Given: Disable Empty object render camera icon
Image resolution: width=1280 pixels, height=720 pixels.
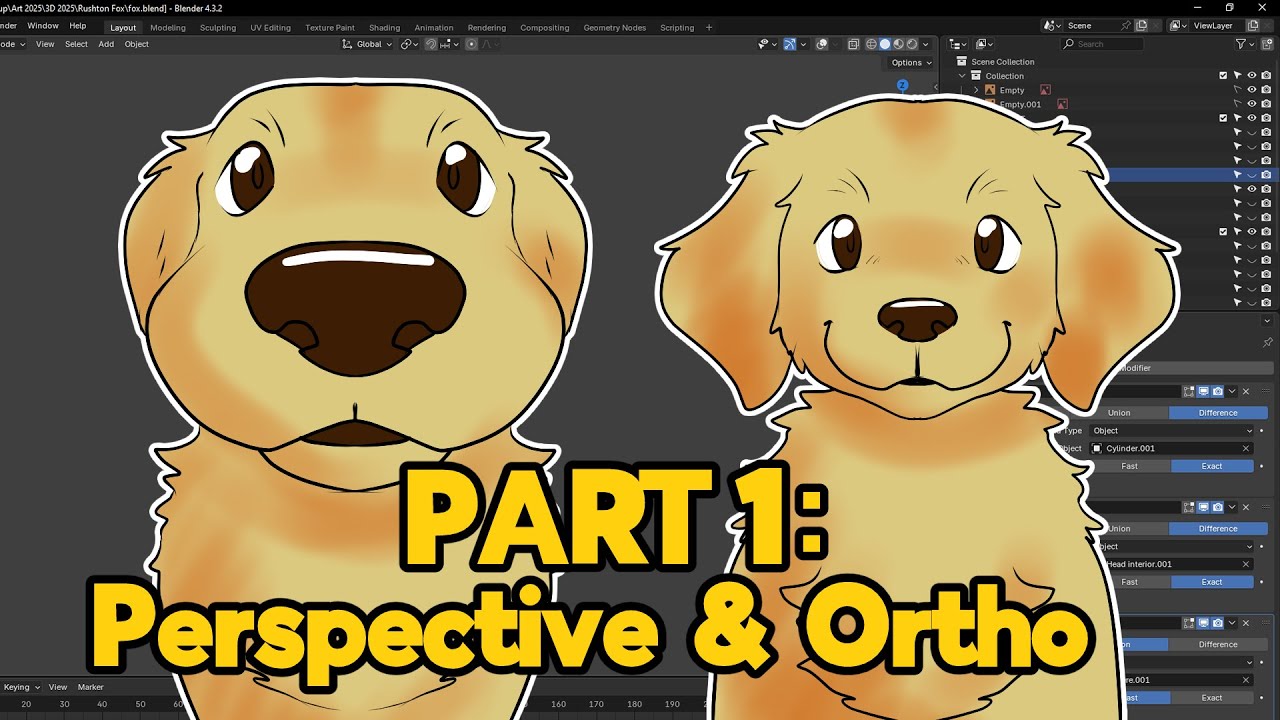Looking at the screenshot, I should (x=1266, y=90).
